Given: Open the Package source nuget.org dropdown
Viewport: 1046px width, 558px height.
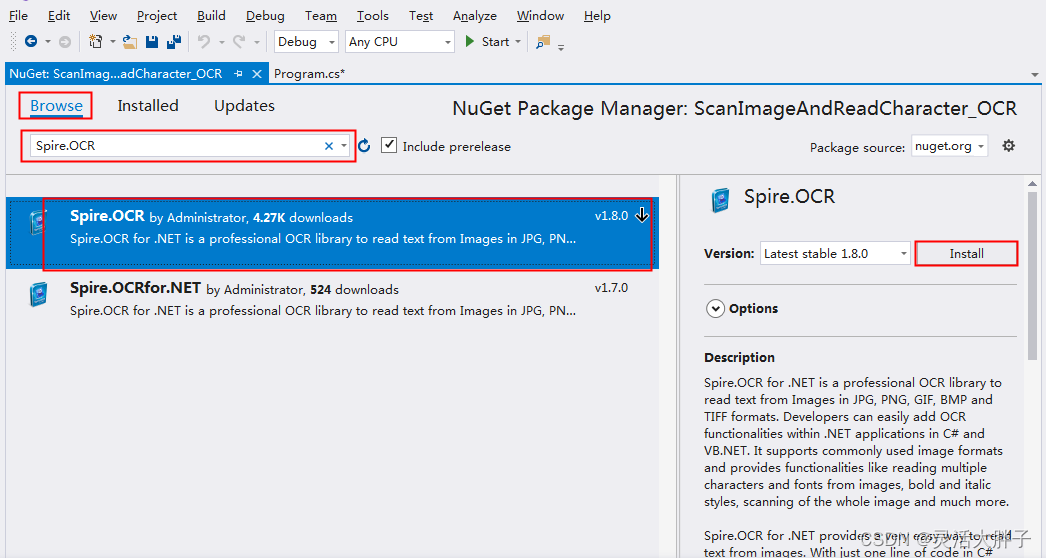Looking at the screenshot, I should tap(949, 146).
